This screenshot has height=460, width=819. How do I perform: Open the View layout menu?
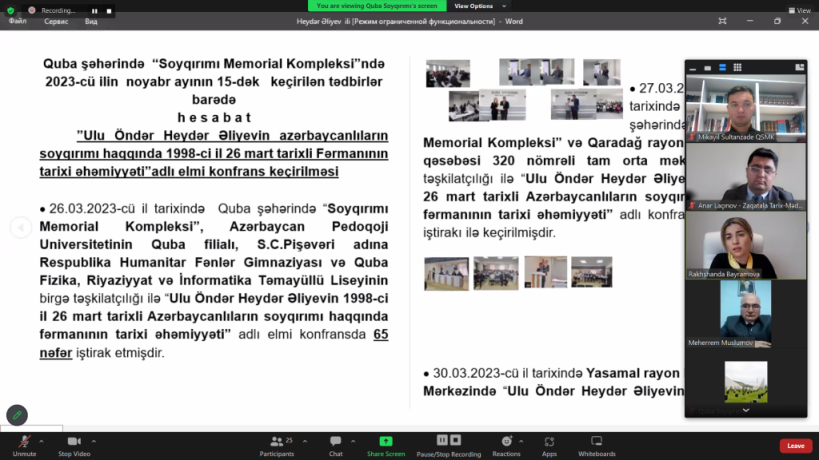[800, 10]
